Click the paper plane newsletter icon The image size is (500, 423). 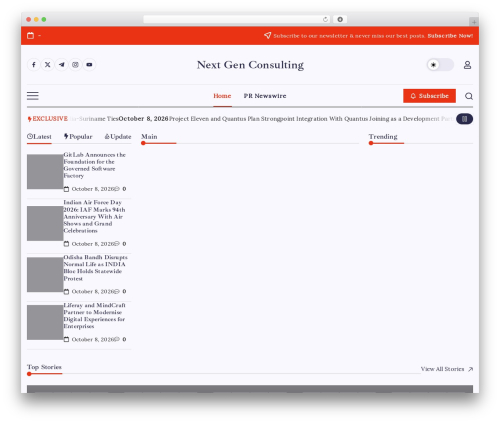(267, 35)
